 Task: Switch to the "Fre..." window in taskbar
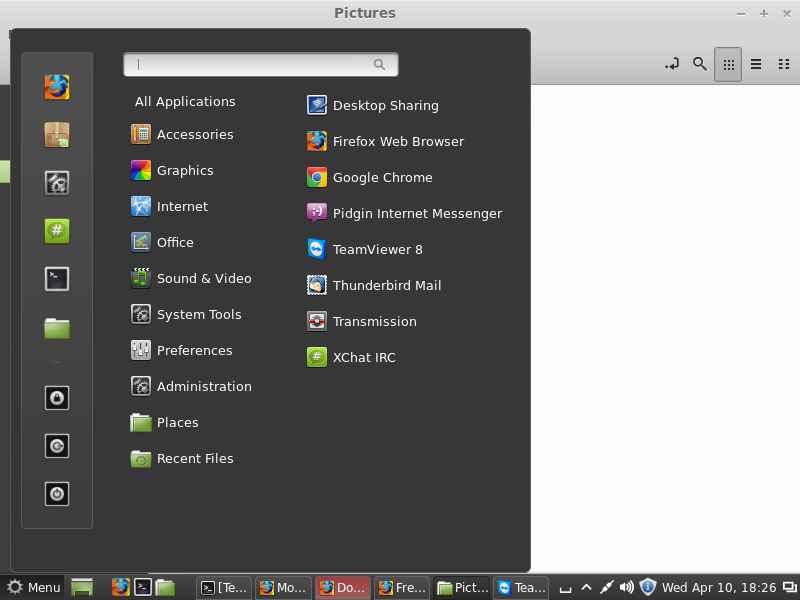pyautogui.click(x=402, y=588)
